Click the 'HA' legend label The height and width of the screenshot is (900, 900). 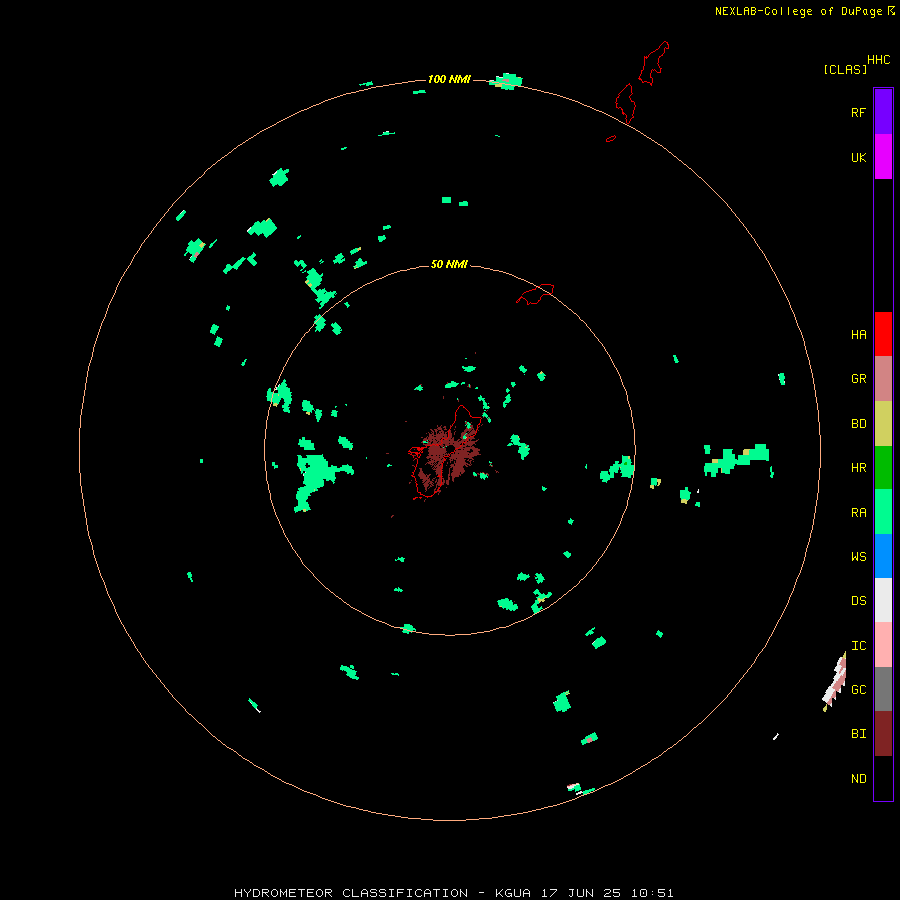(858, 335)
